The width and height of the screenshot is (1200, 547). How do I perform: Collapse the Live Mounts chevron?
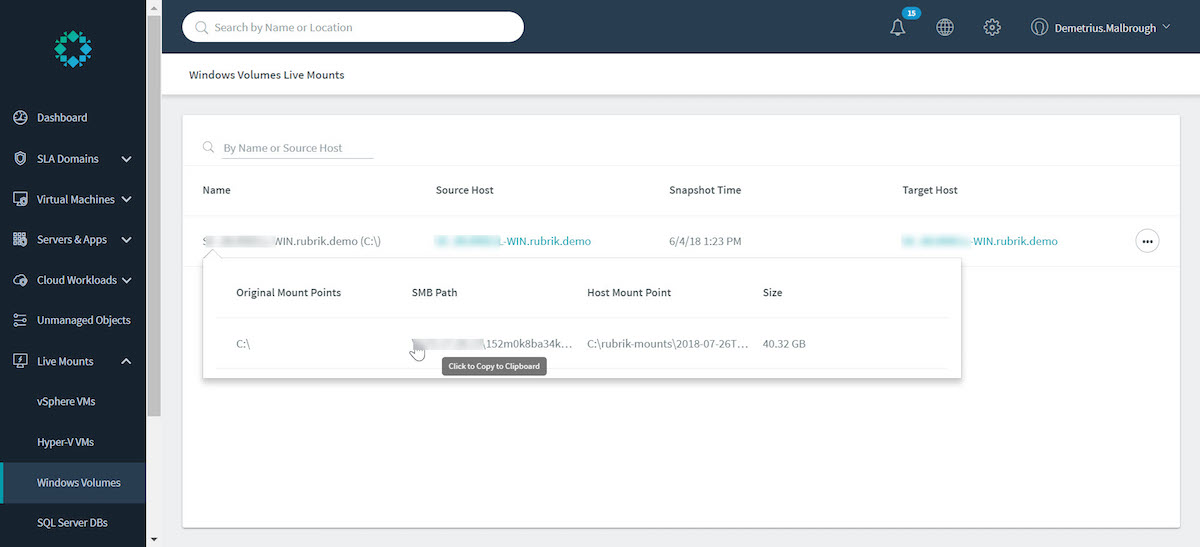(x=127, y=361)
